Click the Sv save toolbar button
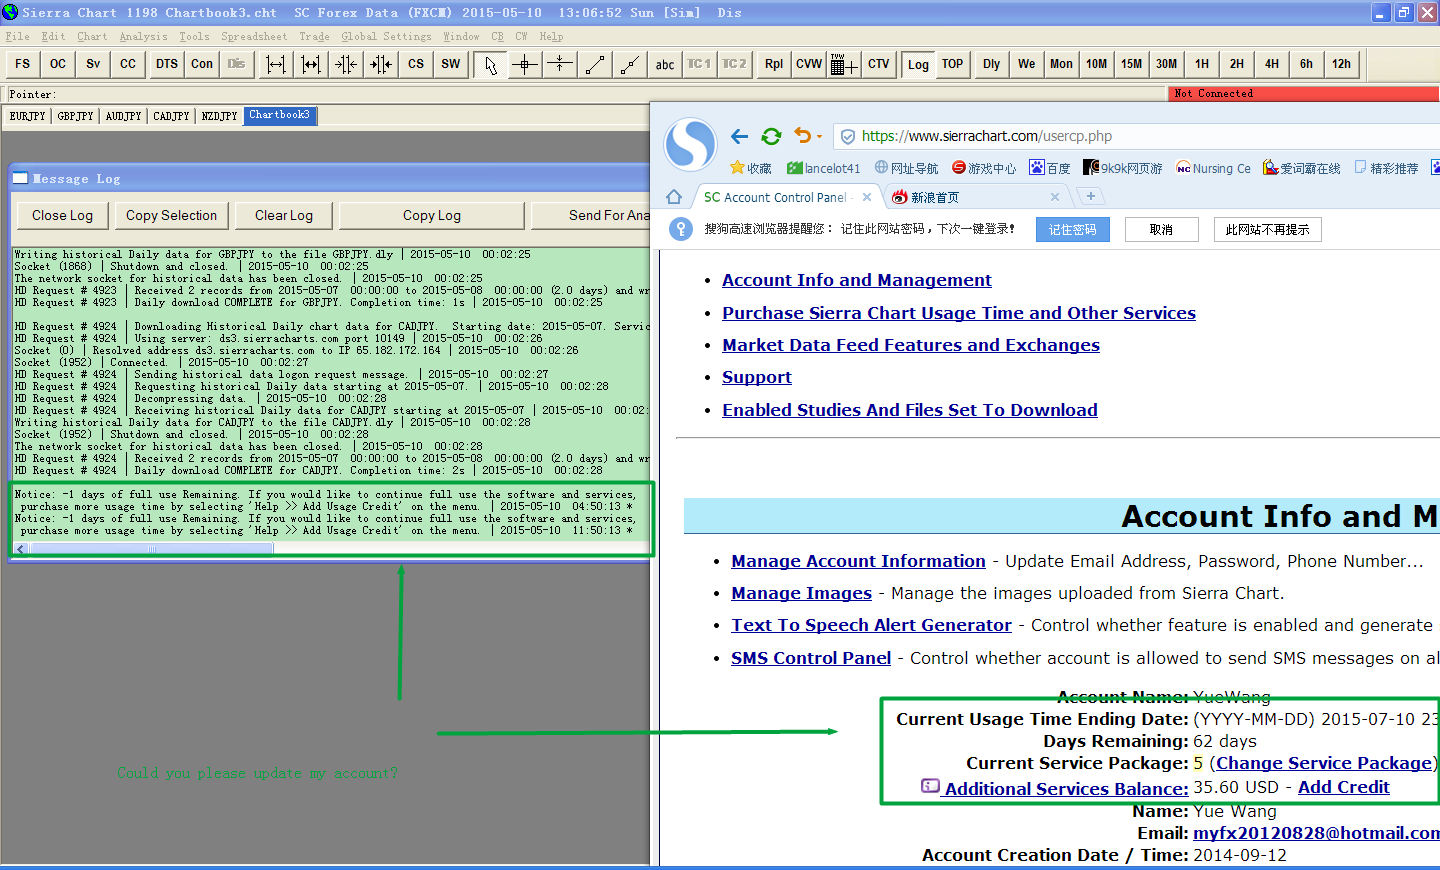 click(x=93, y=64)
